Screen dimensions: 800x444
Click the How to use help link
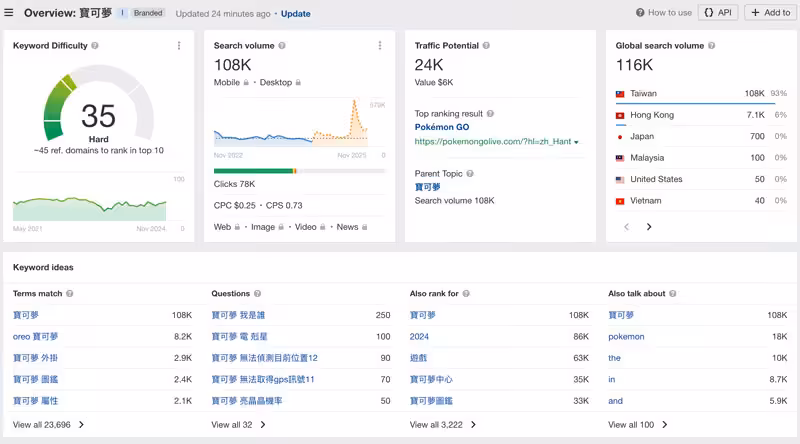664,12
